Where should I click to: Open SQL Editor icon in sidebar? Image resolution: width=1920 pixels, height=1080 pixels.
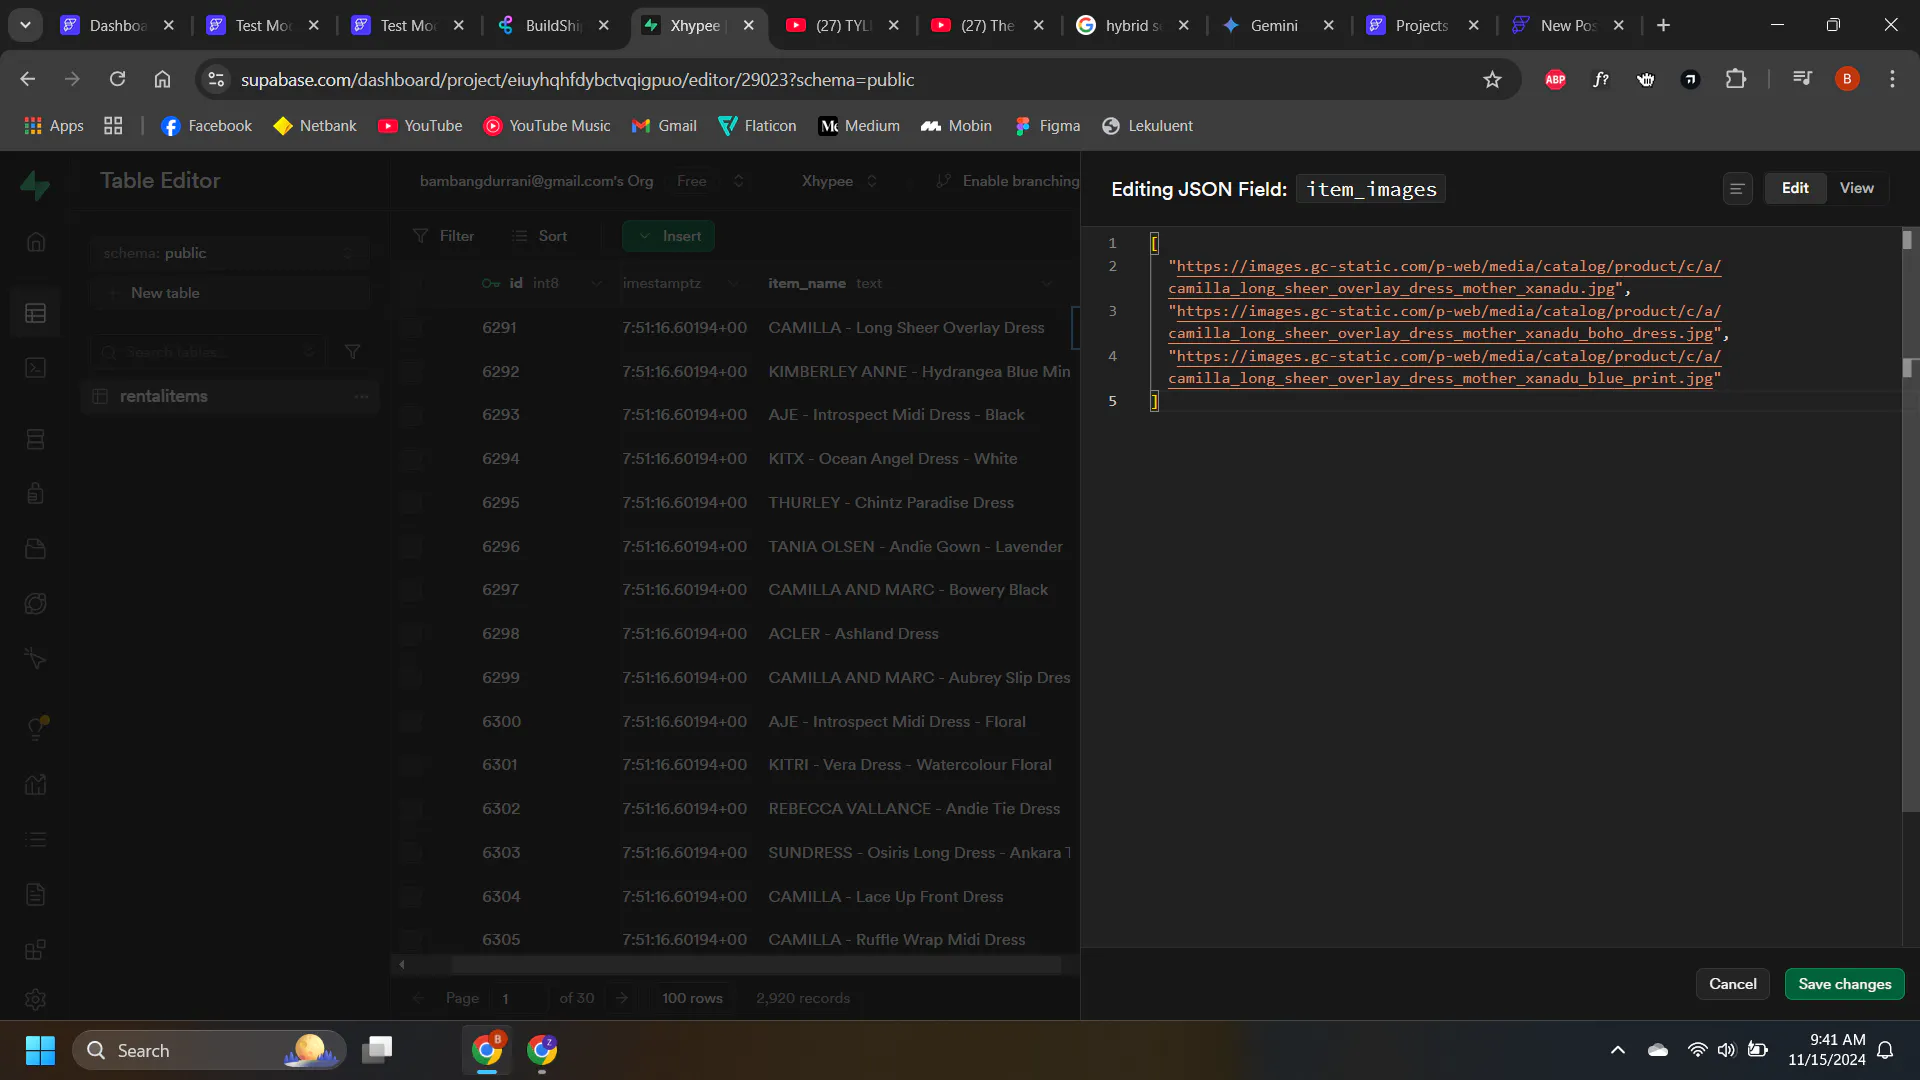[x=35, y=369]
